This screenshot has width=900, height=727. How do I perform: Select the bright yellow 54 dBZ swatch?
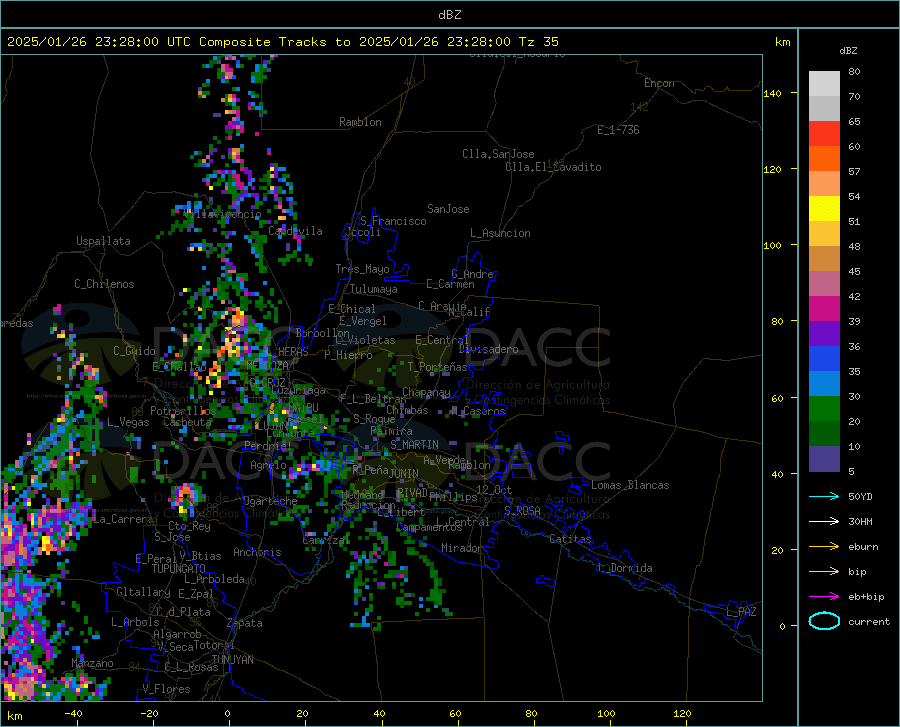(824, 209)
